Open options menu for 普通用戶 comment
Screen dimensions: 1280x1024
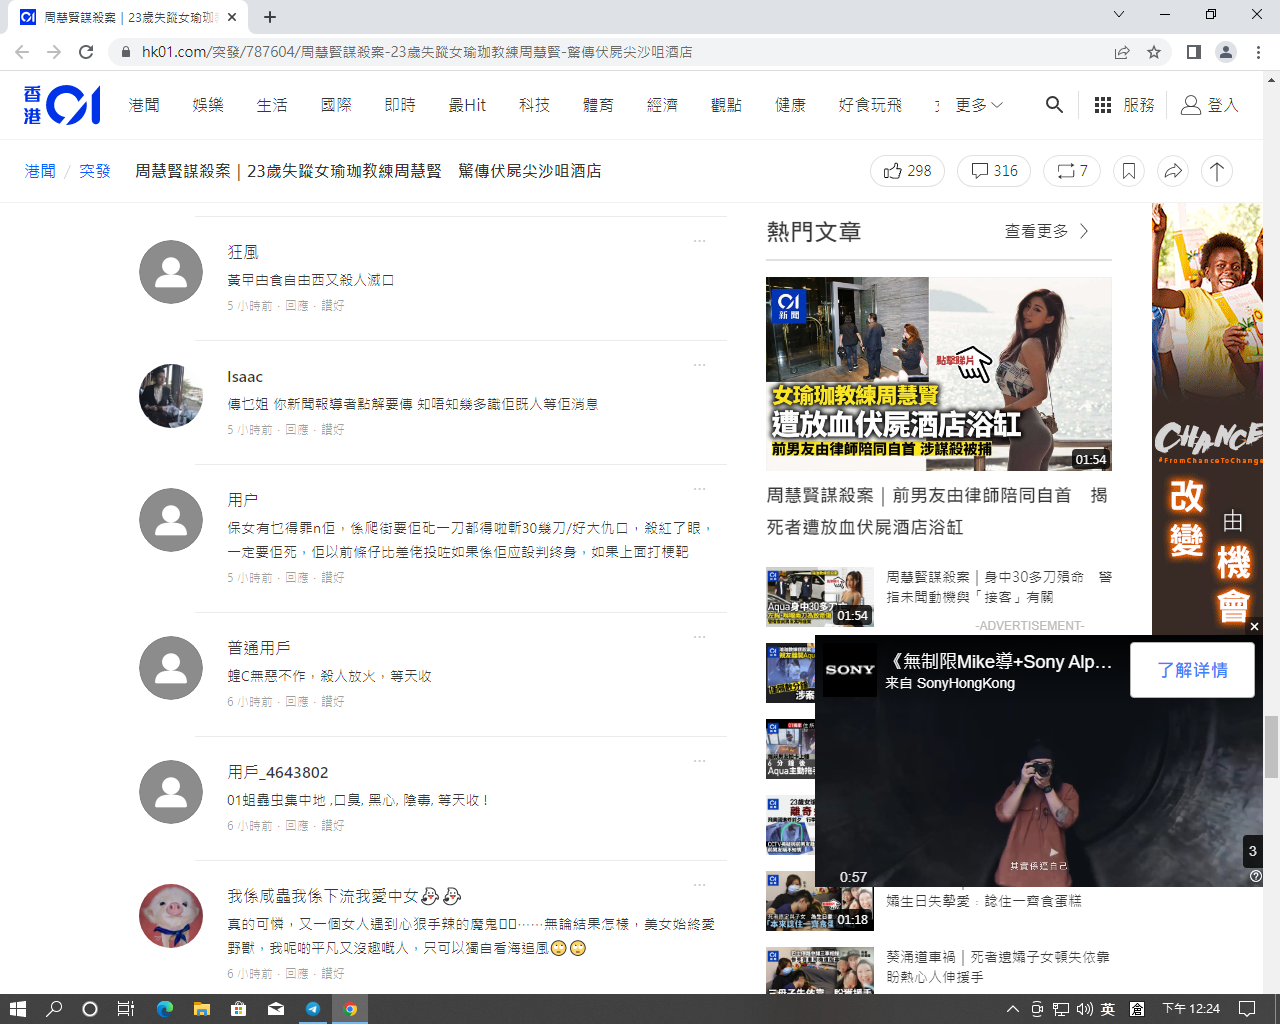tap(700, 637)
